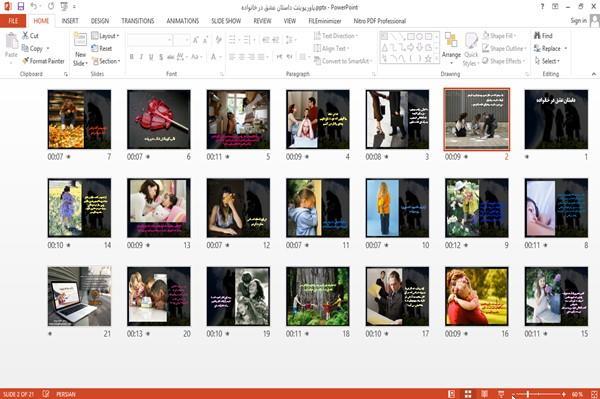This screenshot has width=600, height=399.
Task: Click Sign in link
Action: coord(578,21)
